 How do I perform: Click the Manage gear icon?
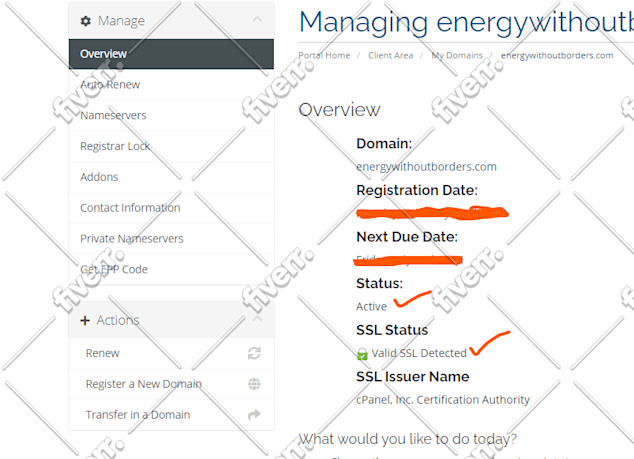point(85,21)
